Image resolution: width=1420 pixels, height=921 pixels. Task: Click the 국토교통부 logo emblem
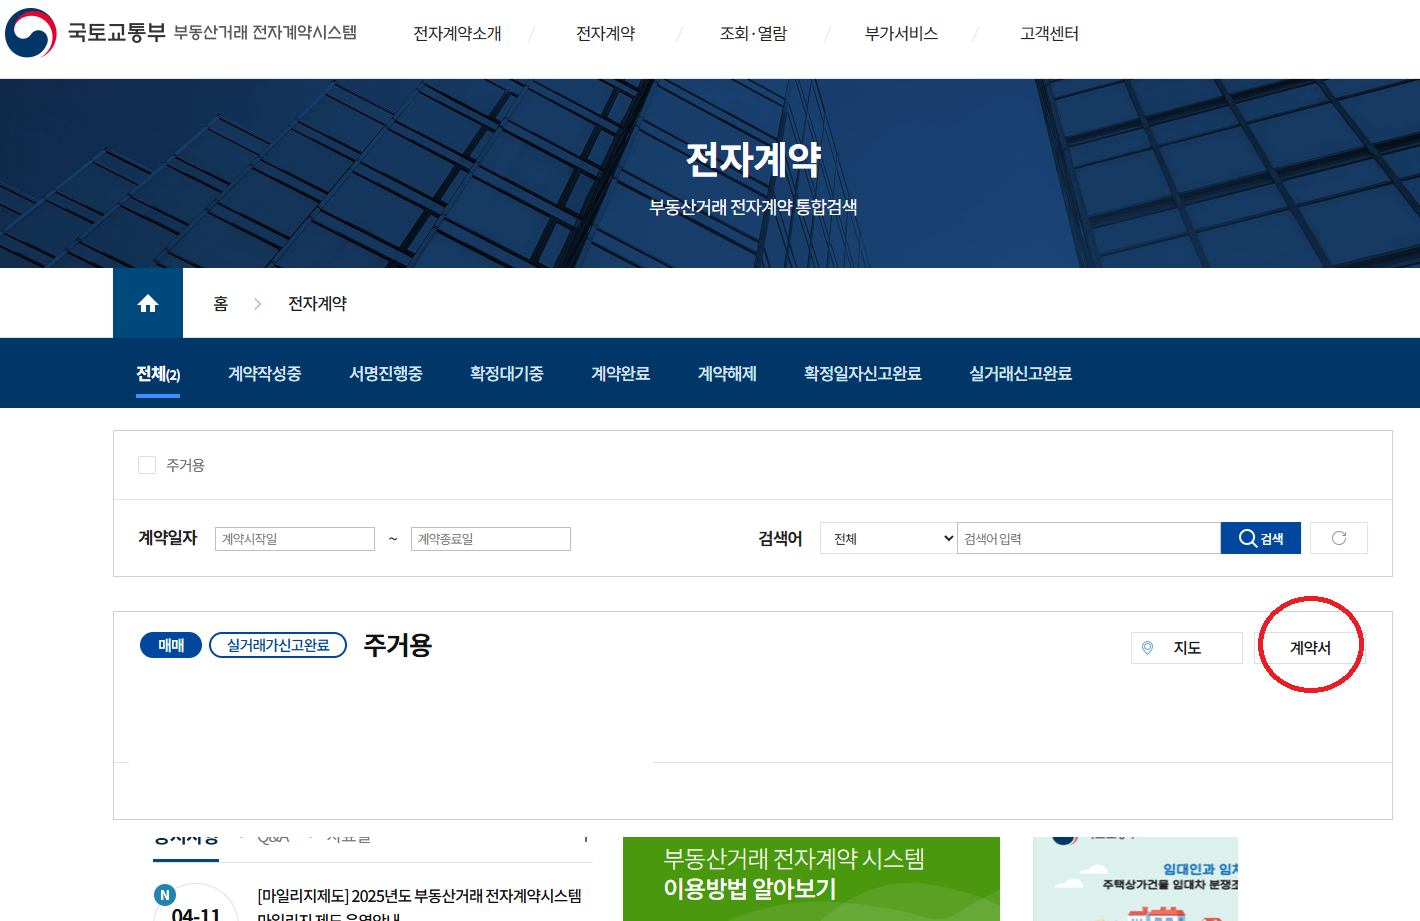(31, 33)
